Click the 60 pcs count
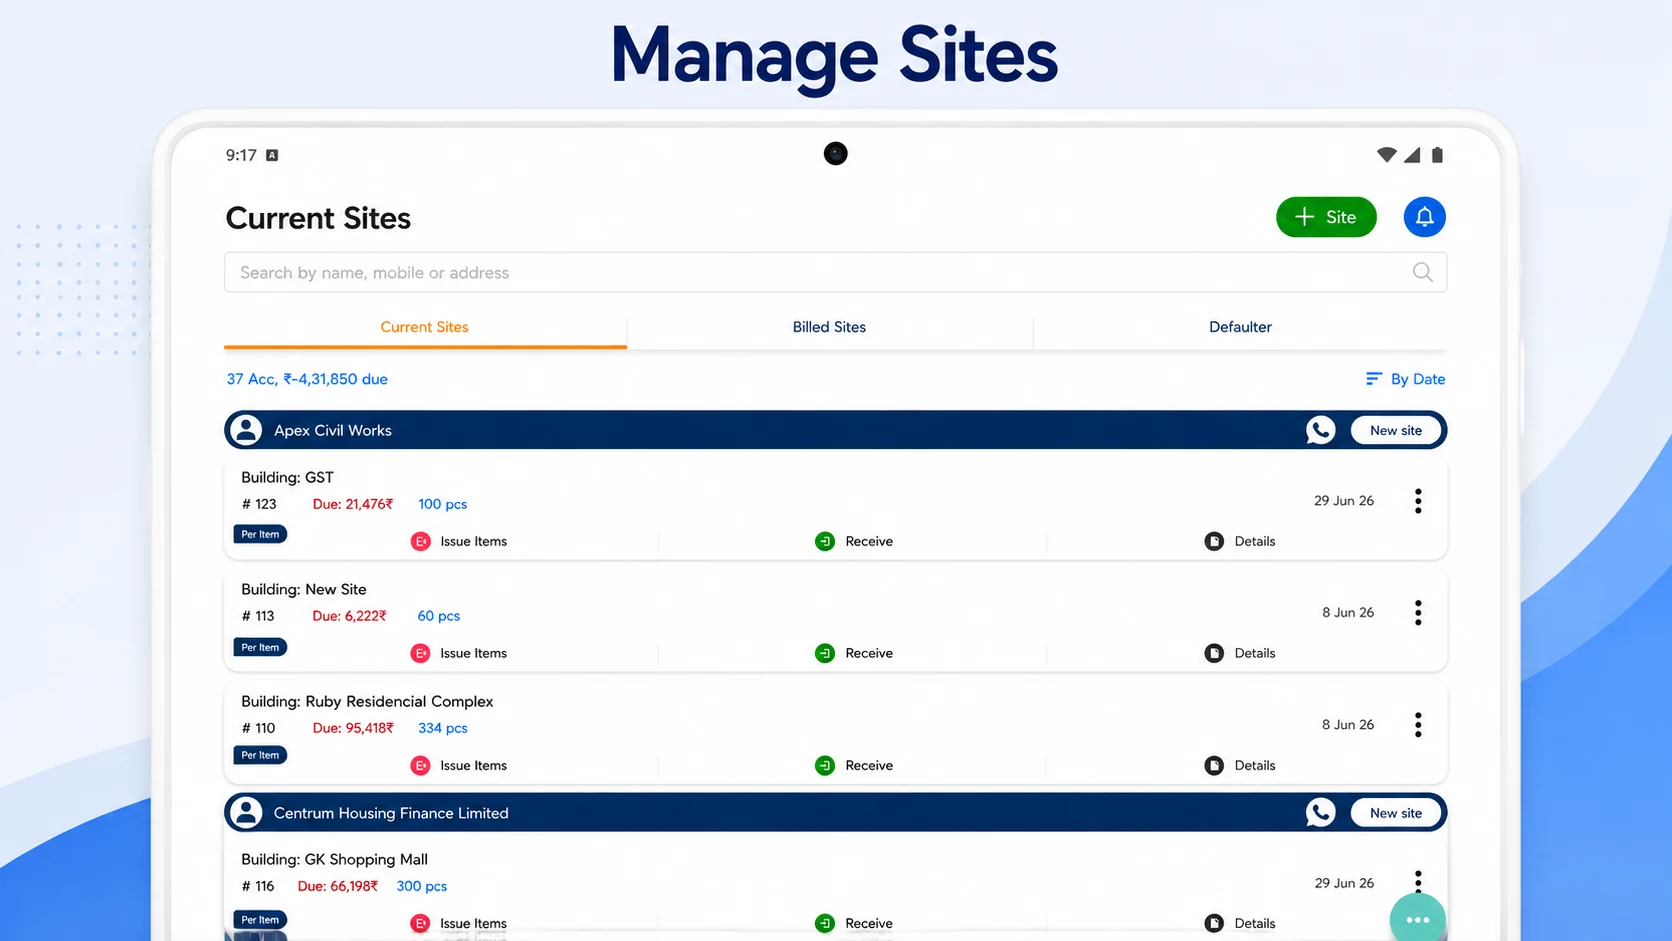 pyautogui.click(x=439, y=616)
